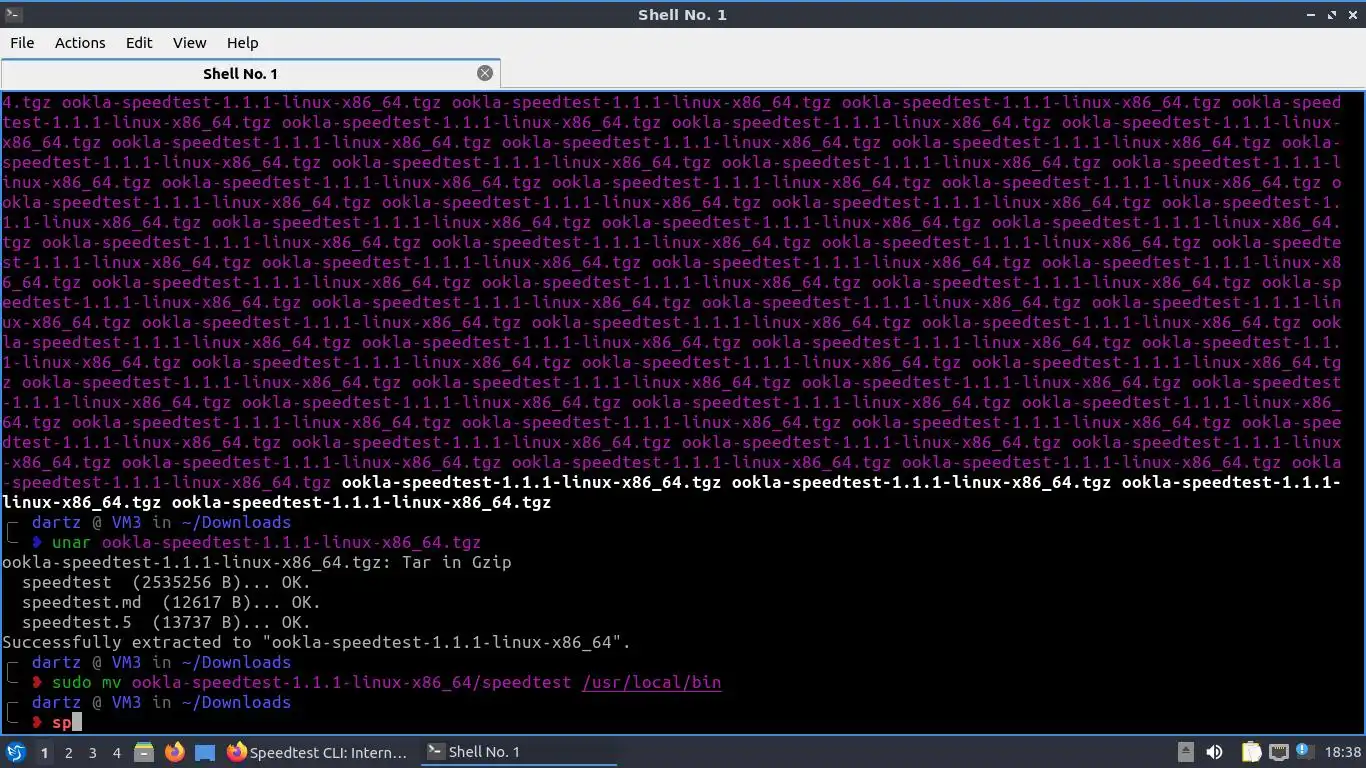Switch to workspace 4
Viewport: 1366px width, 768px height.
click(x=116, y=752)
